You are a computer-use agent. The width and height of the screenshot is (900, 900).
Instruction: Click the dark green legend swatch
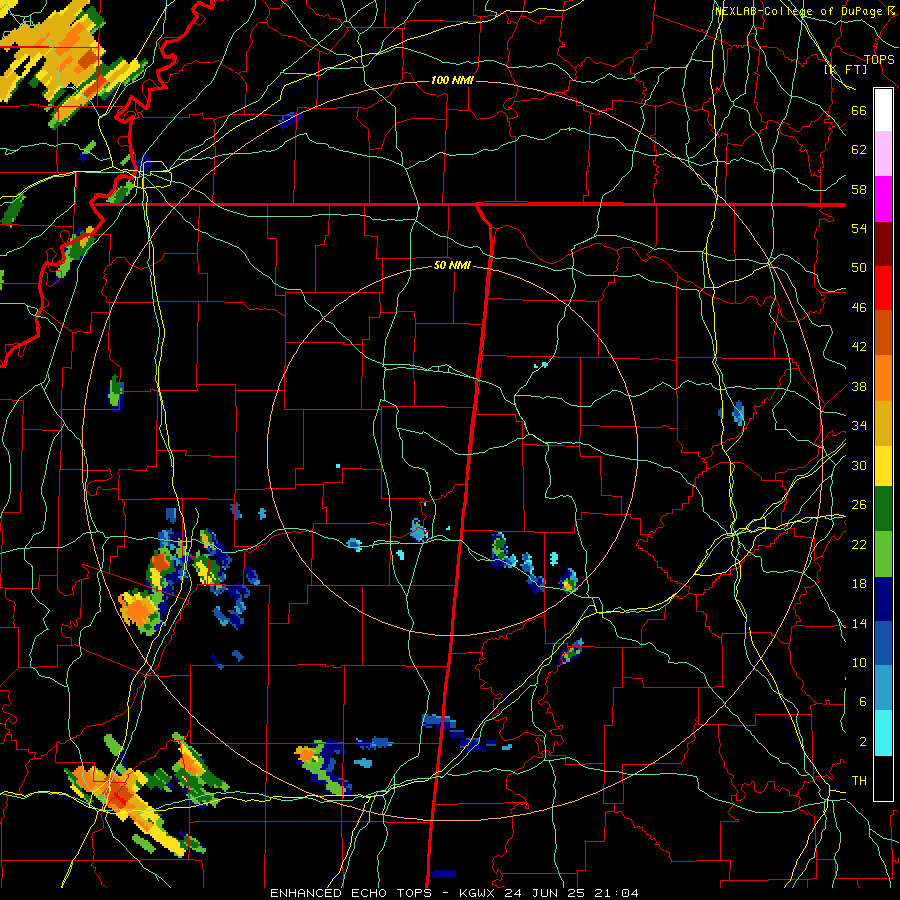(x=883, y=509)
